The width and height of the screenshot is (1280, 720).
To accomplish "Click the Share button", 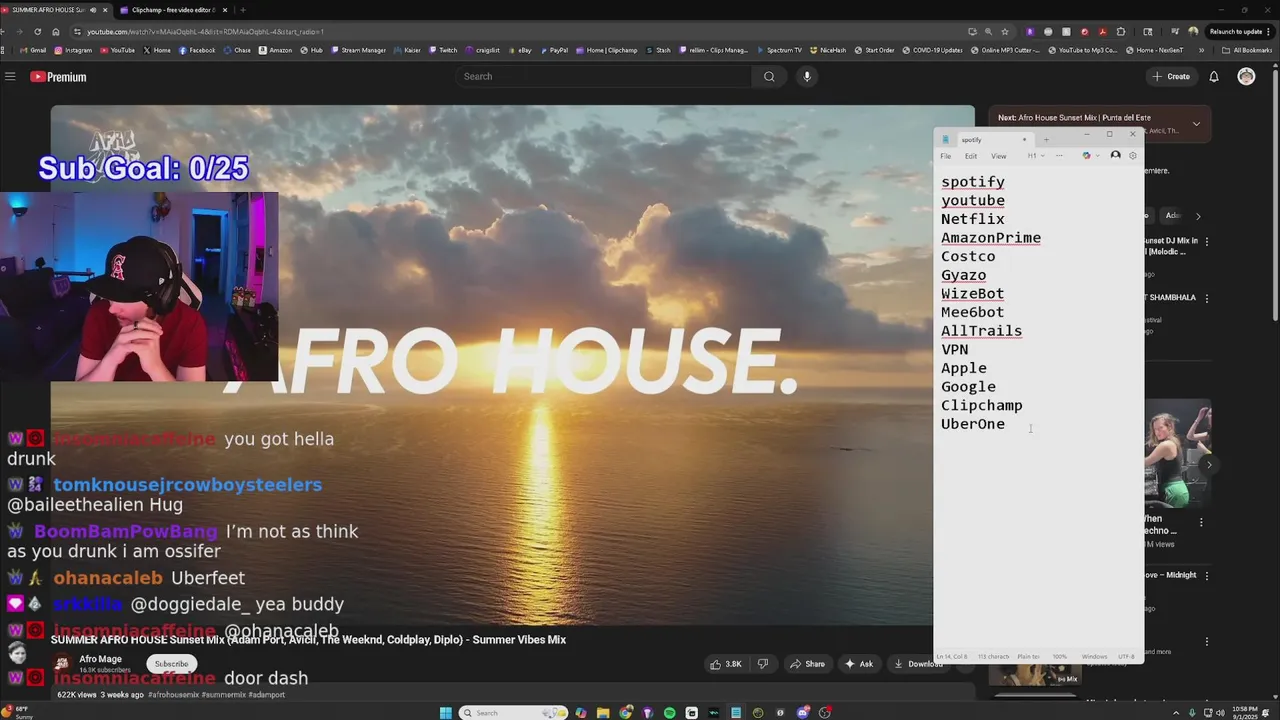I will pos(807,664).
